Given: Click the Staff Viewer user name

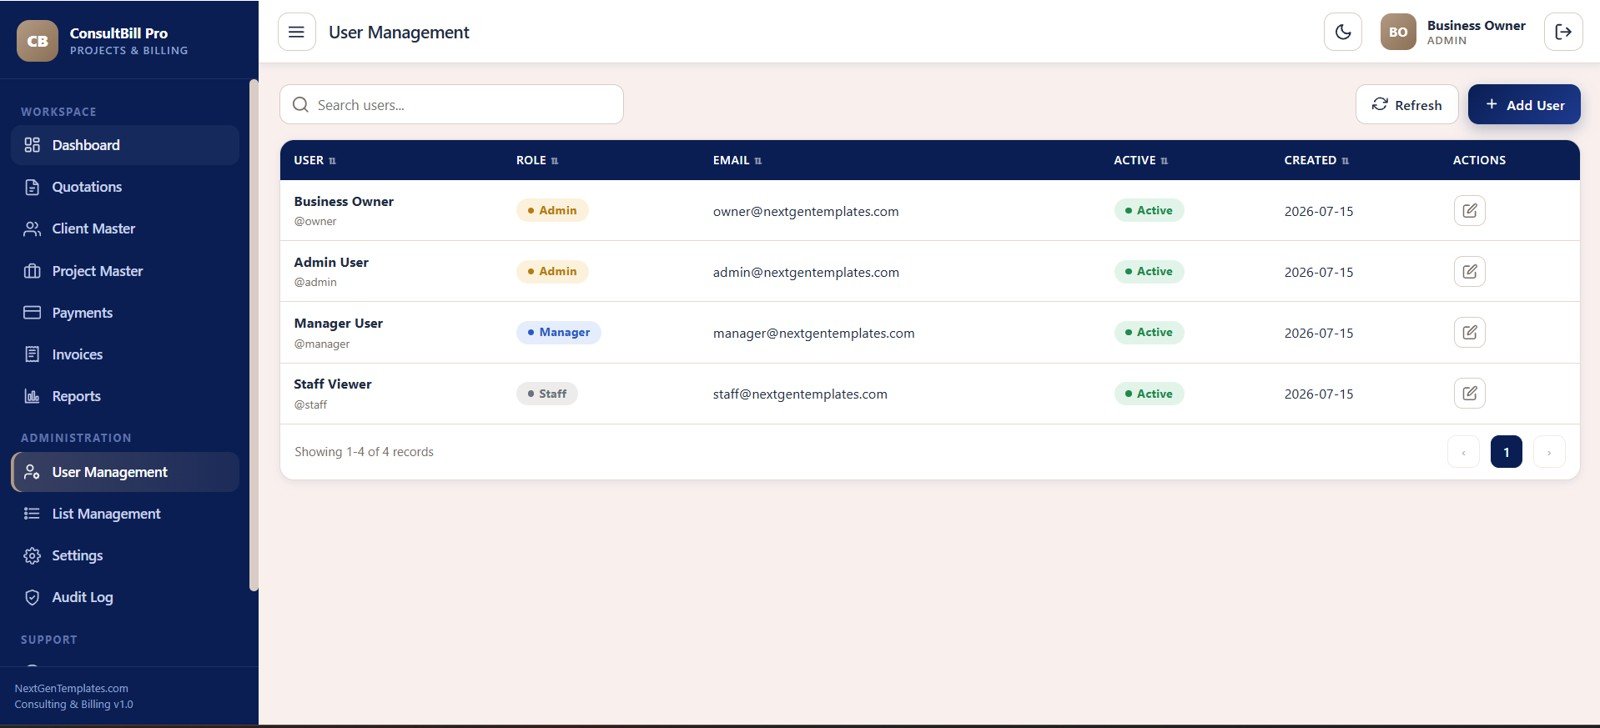Looking at the screenshot, I should pos(333,384).
